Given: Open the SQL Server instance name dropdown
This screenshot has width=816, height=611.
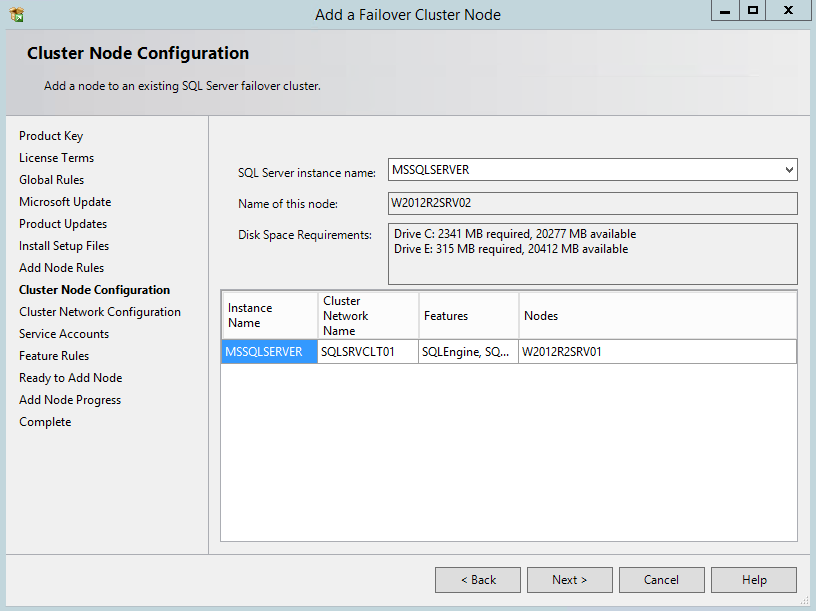Looking at the screenshot, I should (x=789, y=170).
